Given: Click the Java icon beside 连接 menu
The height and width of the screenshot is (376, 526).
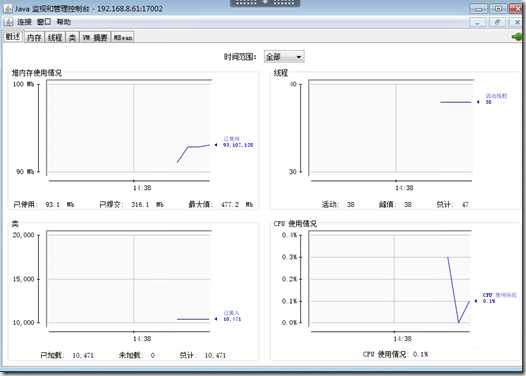Looking at the screenshot, I should tap(9, 22).
